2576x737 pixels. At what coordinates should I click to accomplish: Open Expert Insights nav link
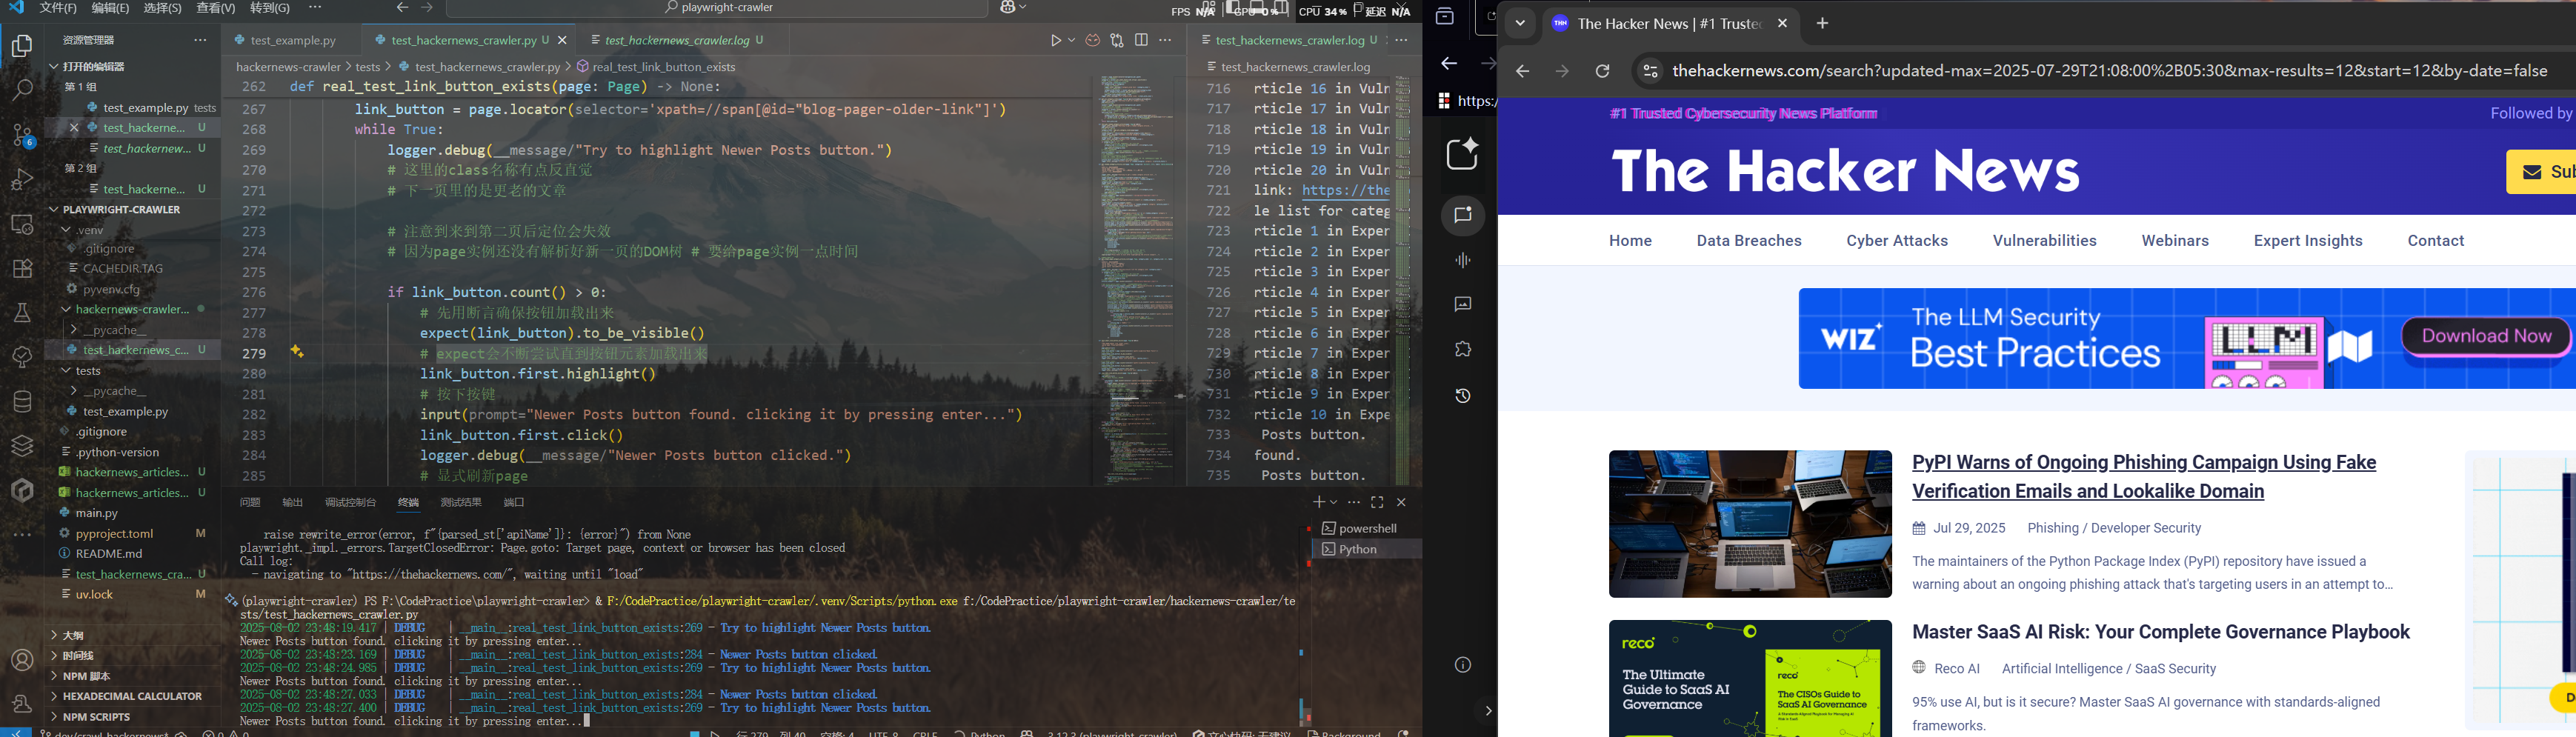click(x=2308, y=241)
